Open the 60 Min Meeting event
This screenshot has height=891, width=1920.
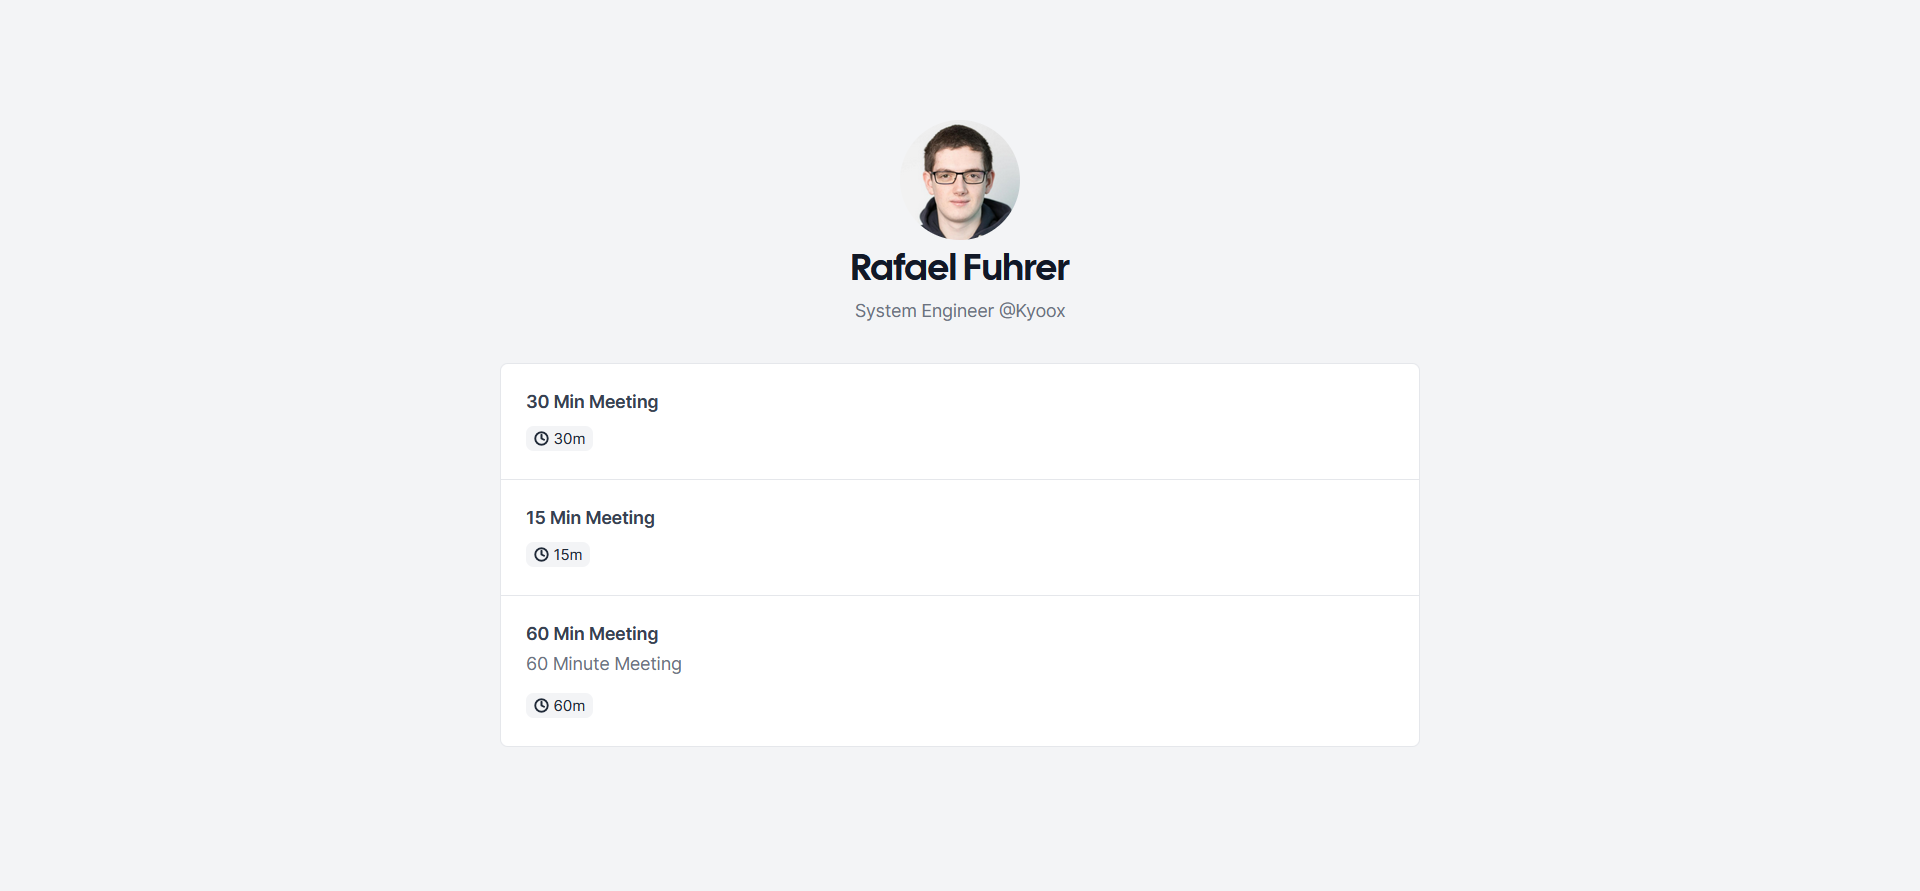(592, 634)
